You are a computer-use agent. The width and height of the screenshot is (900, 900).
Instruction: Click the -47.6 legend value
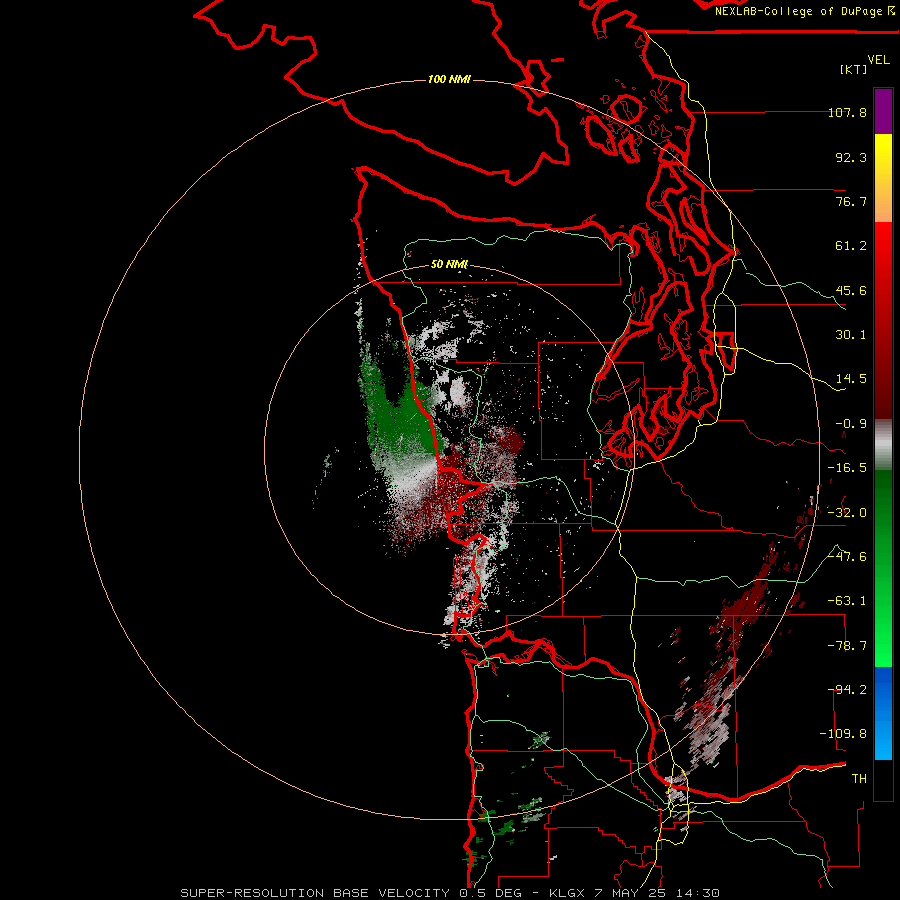click(848, 557)
